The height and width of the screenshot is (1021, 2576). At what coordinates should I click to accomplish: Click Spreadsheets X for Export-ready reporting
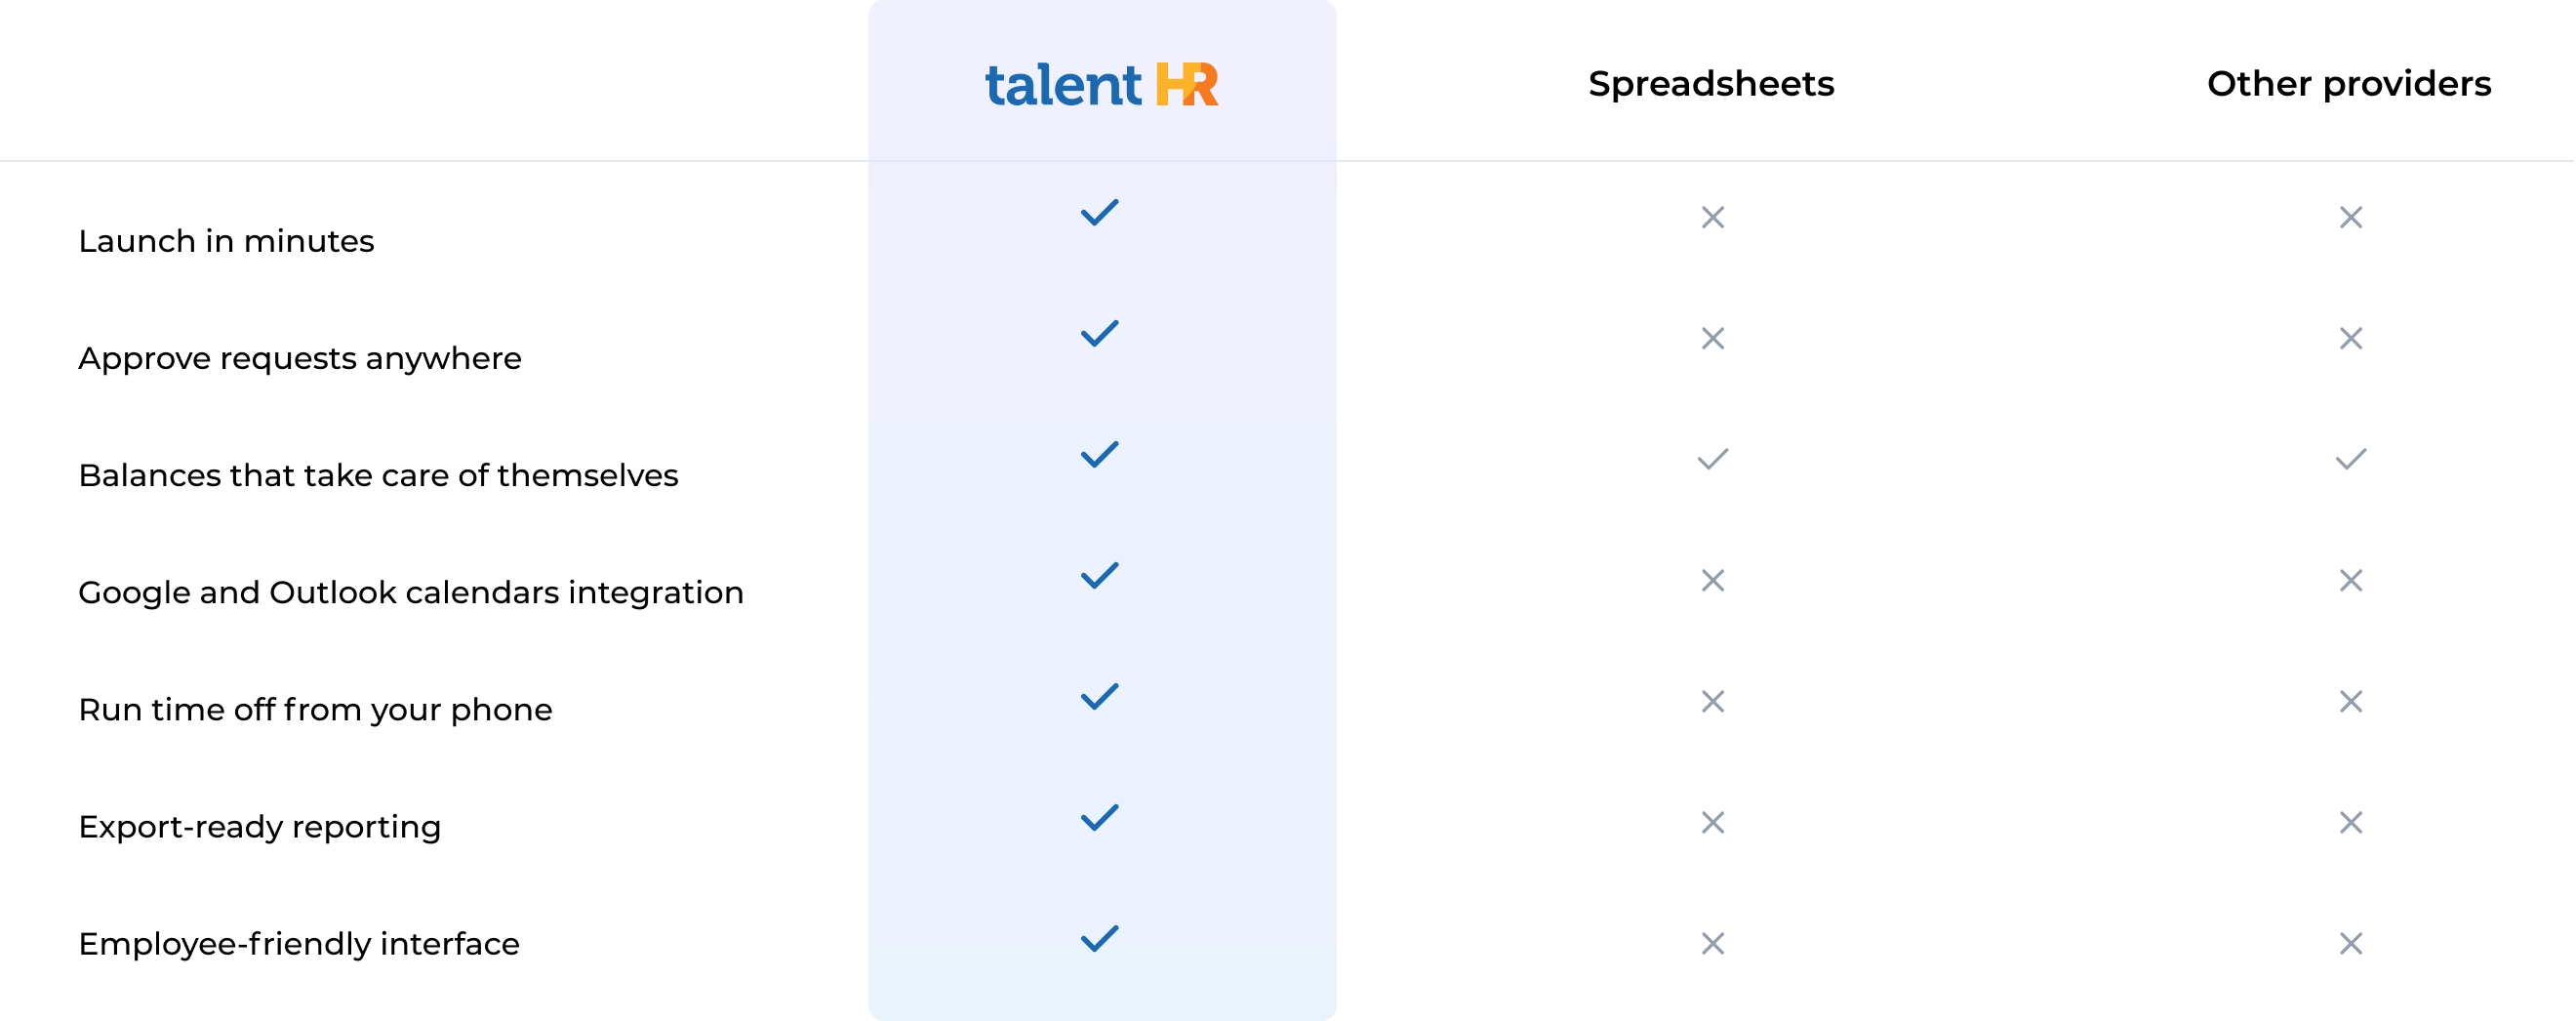pos(1712,822)
